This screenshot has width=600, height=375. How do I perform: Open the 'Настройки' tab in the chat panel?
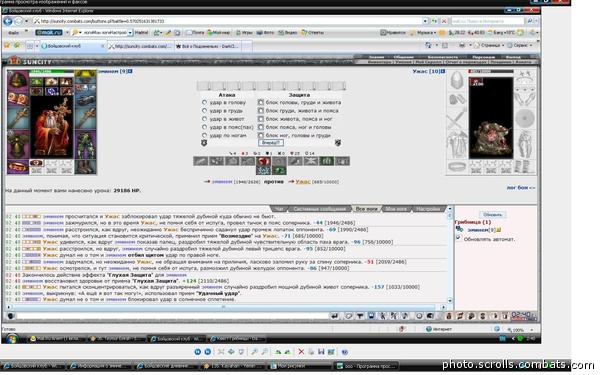[428, 209]
